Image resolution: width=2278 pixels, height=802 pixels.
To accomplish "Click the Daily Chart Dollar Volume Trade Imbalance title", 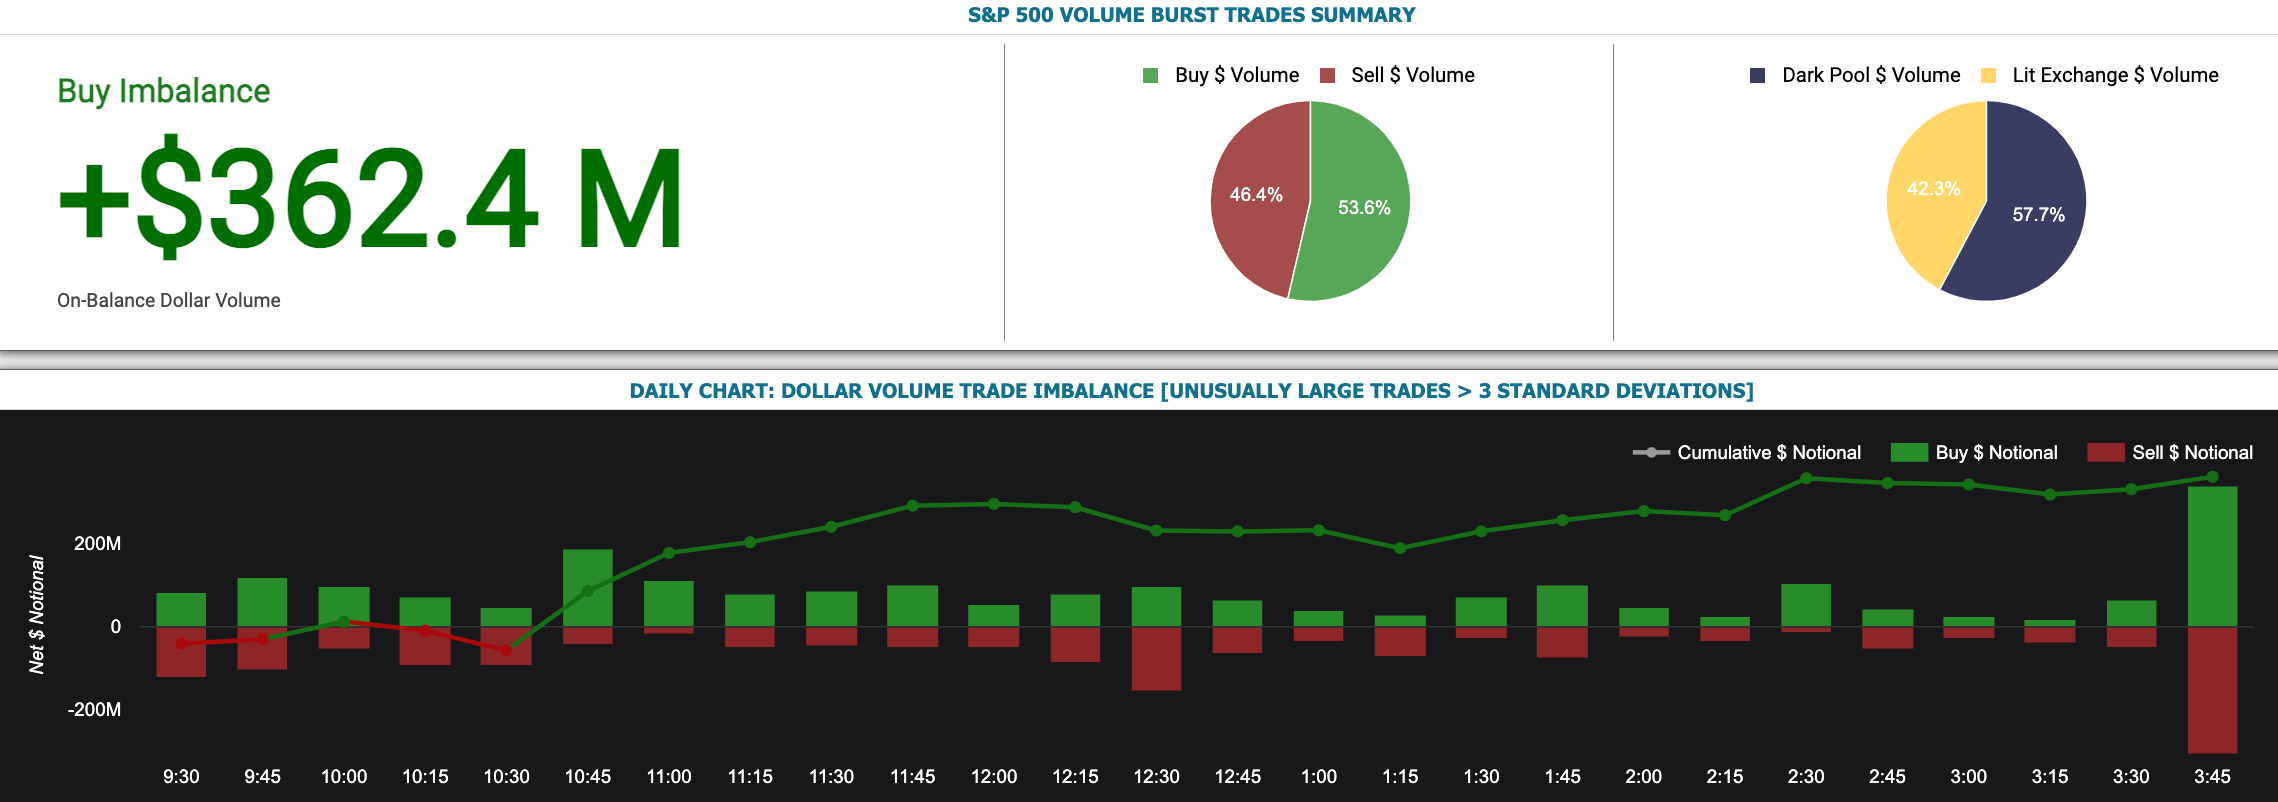I will [1192, 391].
